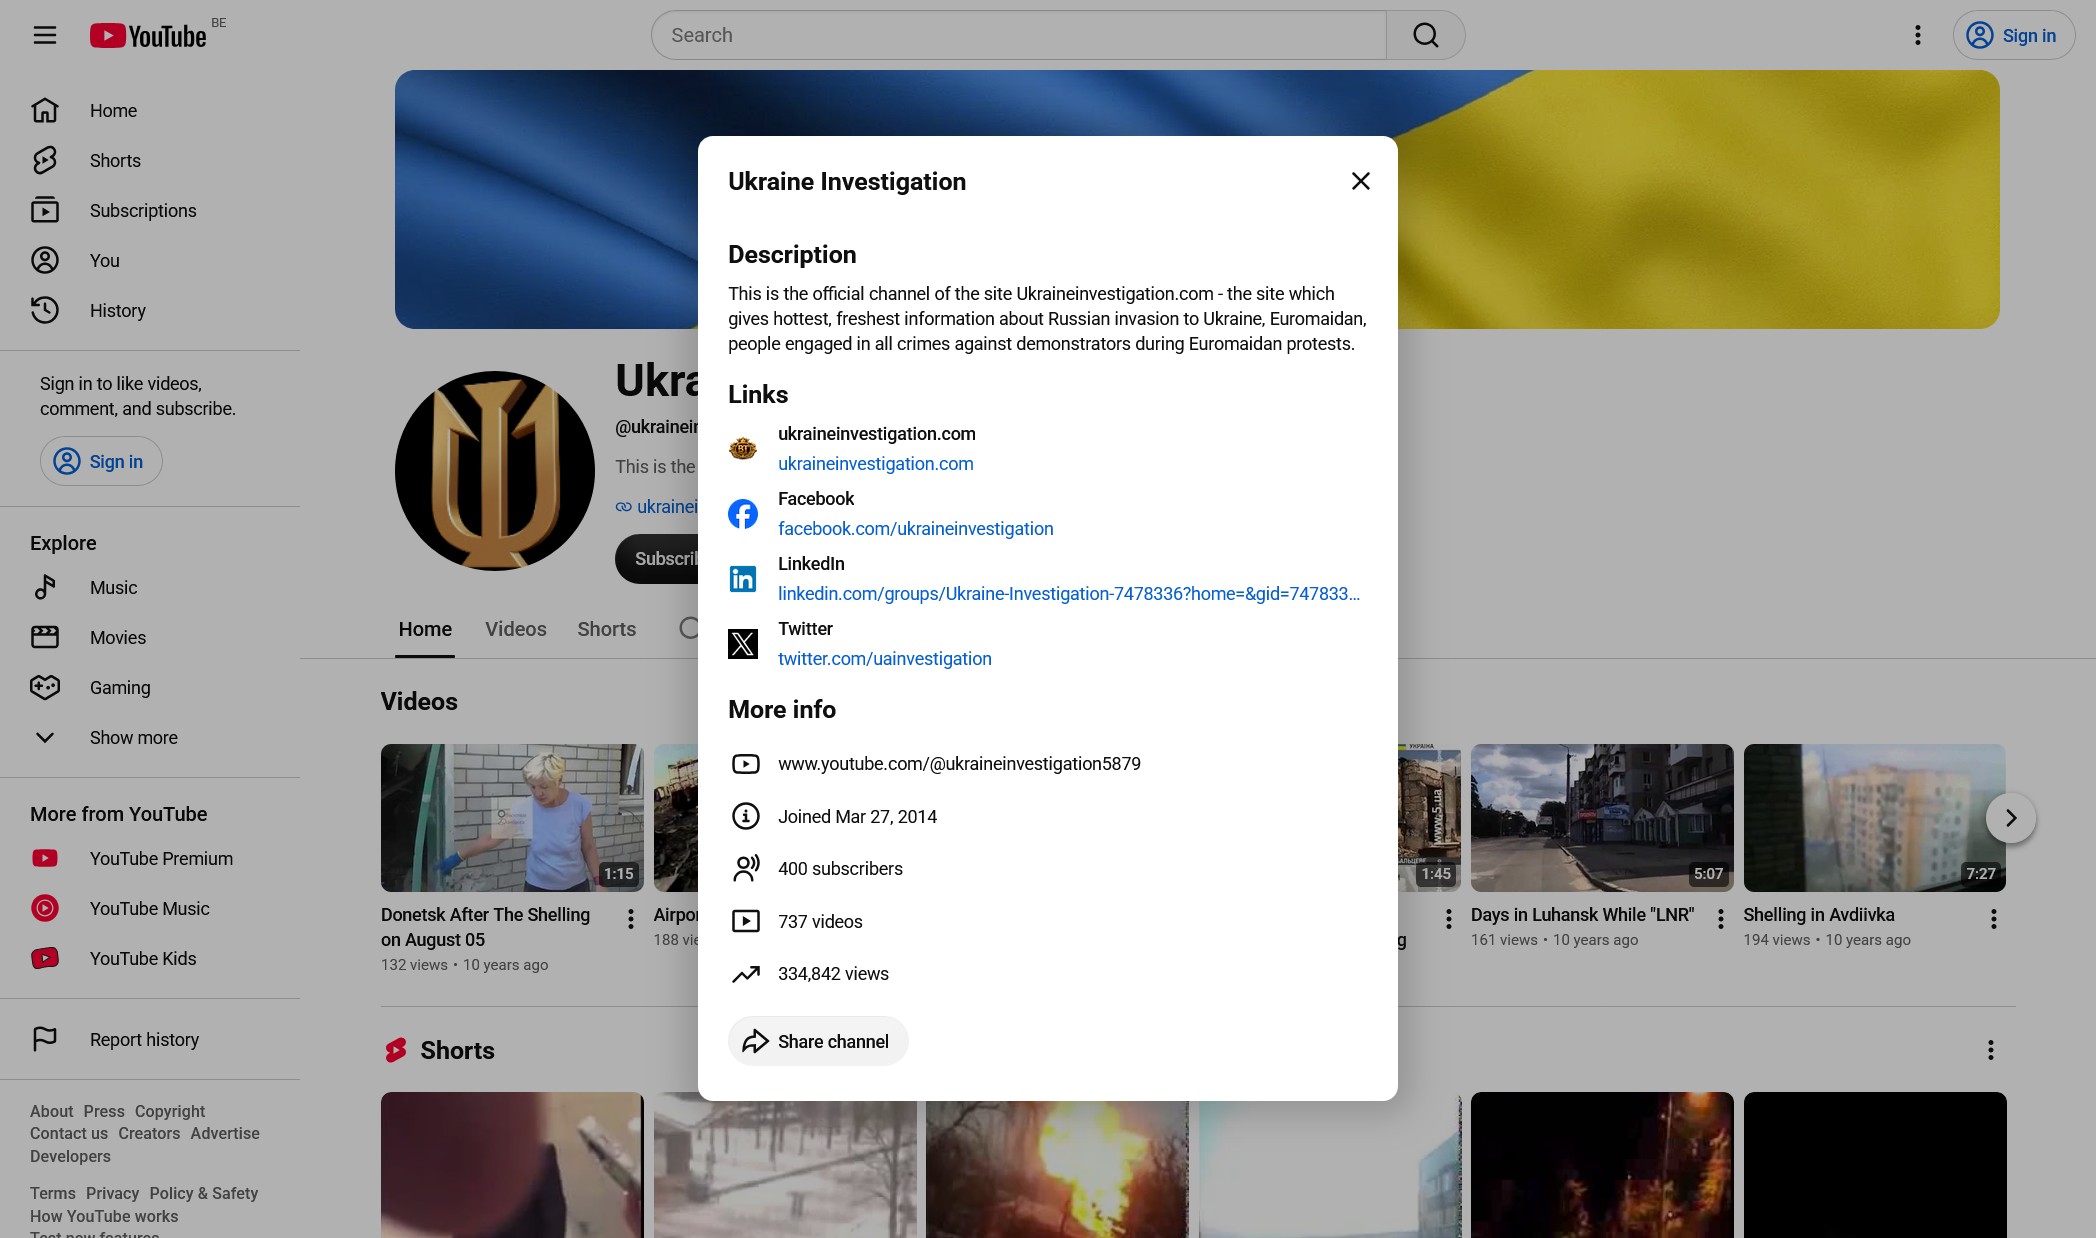This screenshot has width=2096, height=1238.
Task: Click the YouTube logo
Action: tap(148, 36)
